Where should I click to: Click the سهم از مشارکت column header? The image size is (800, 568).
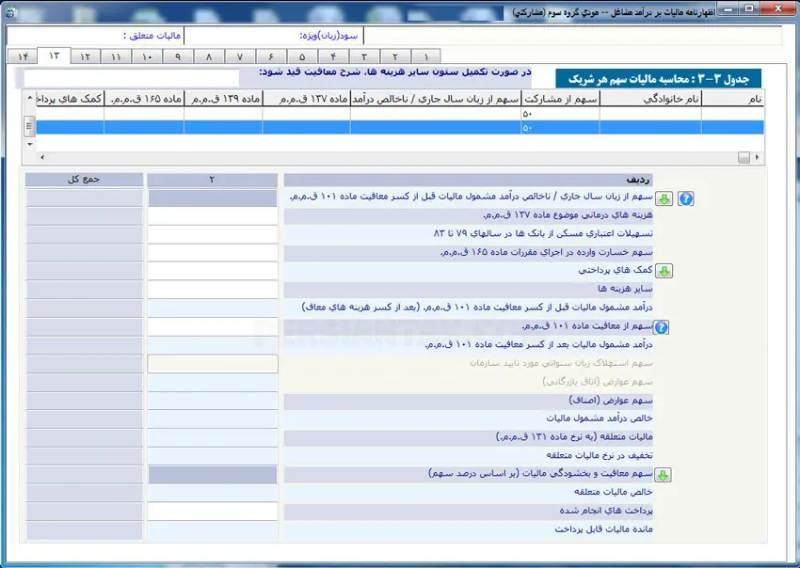pyautogui.click(x=560, y=99)
